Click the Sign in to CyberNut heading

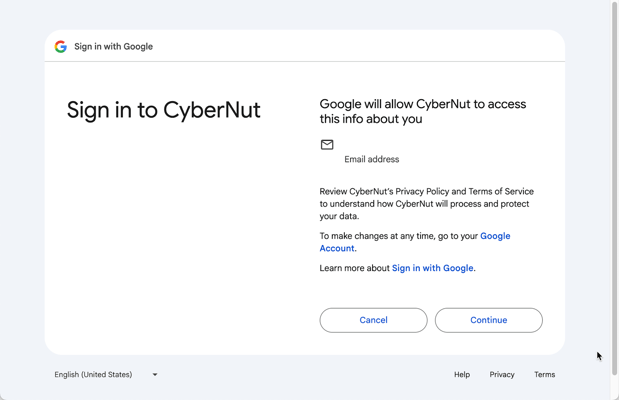tap(163, 110)
